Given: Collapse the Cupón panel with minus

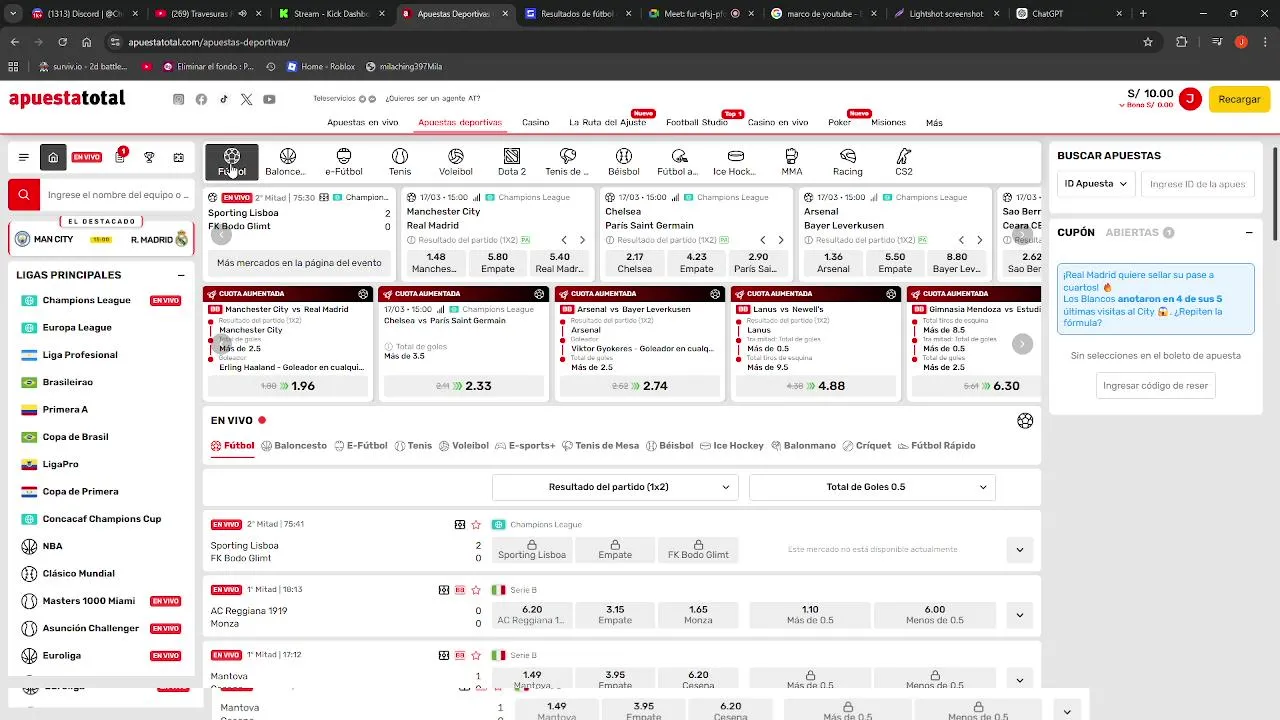Looking at the screenshot, I should pyautogui.click(x=1249, y=232).
